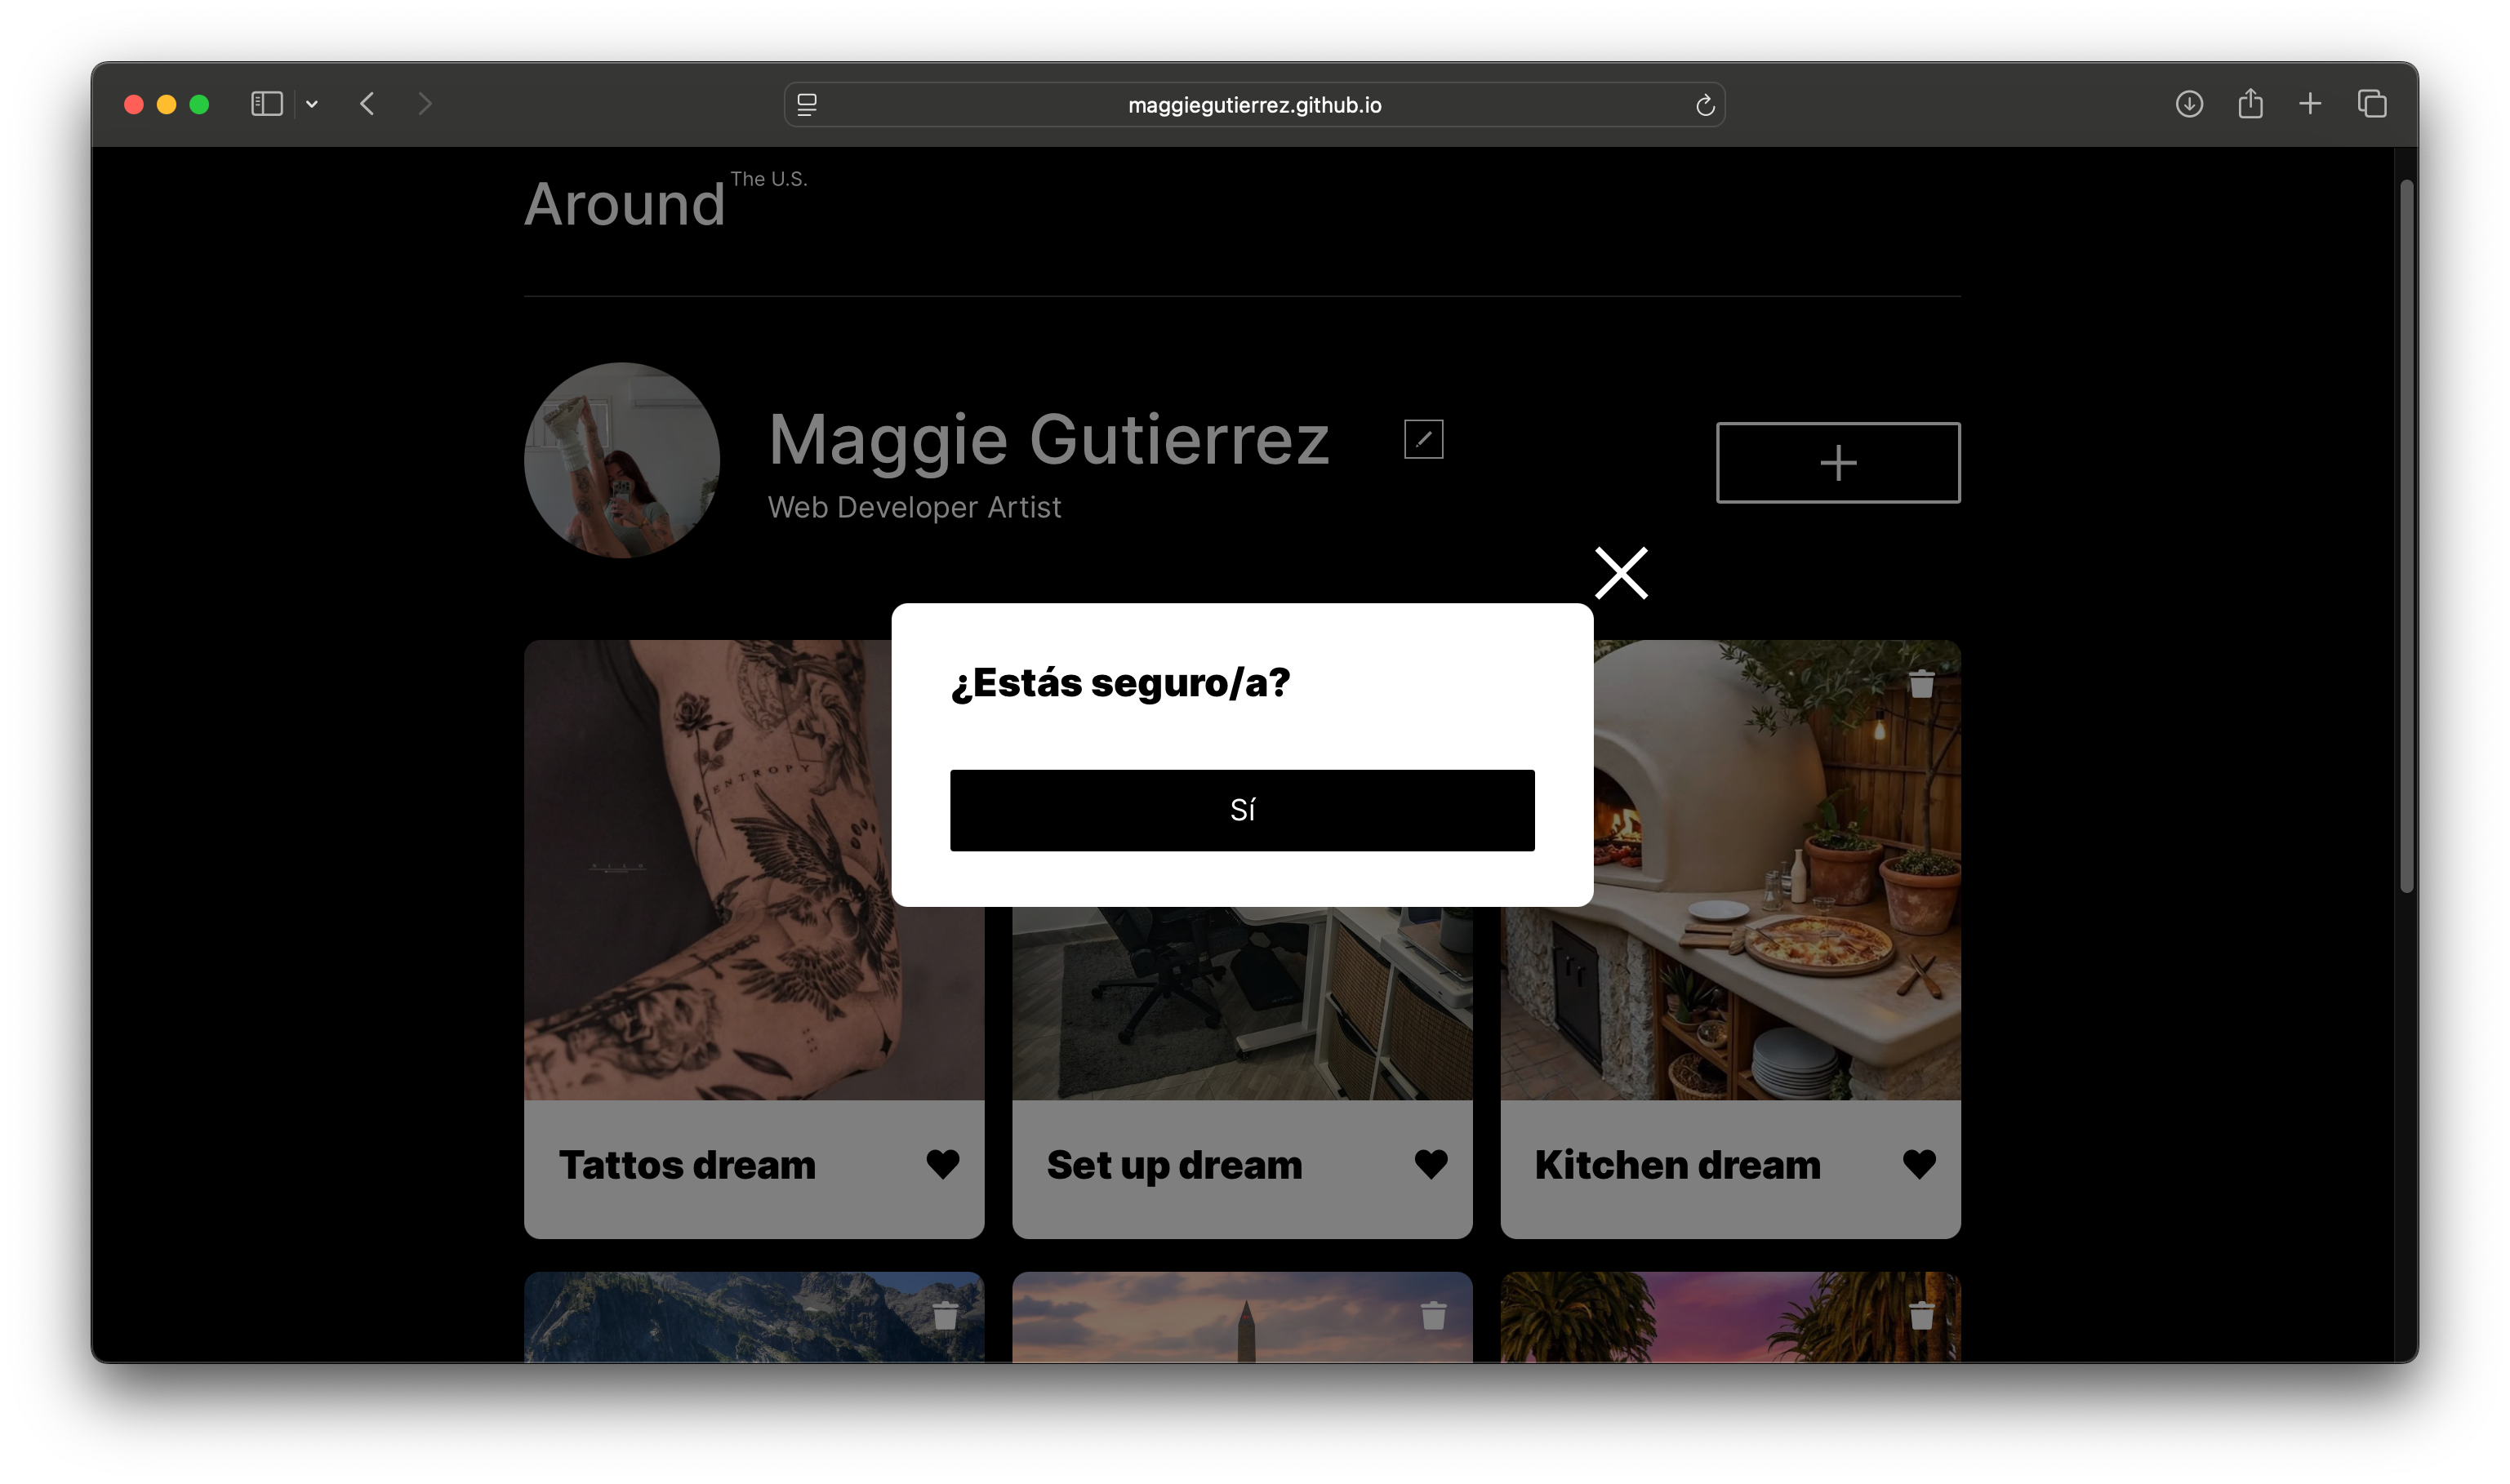
Task: Click trash icon on tower sunset card
Action: 1433,1315
